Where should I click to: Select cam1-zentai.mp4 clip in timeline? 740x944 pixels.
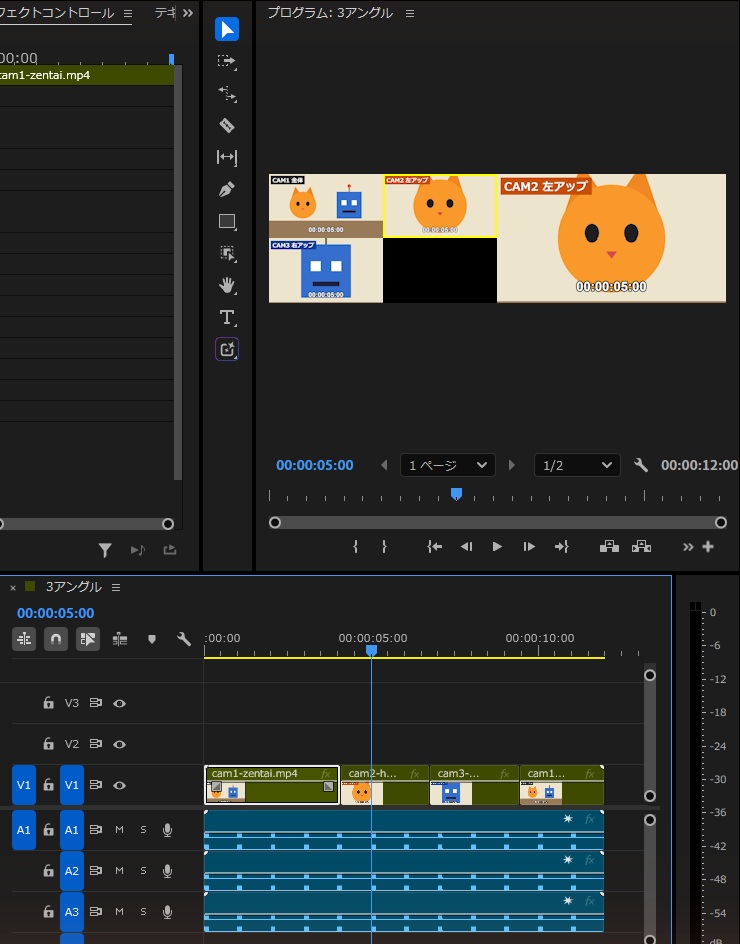272,785
